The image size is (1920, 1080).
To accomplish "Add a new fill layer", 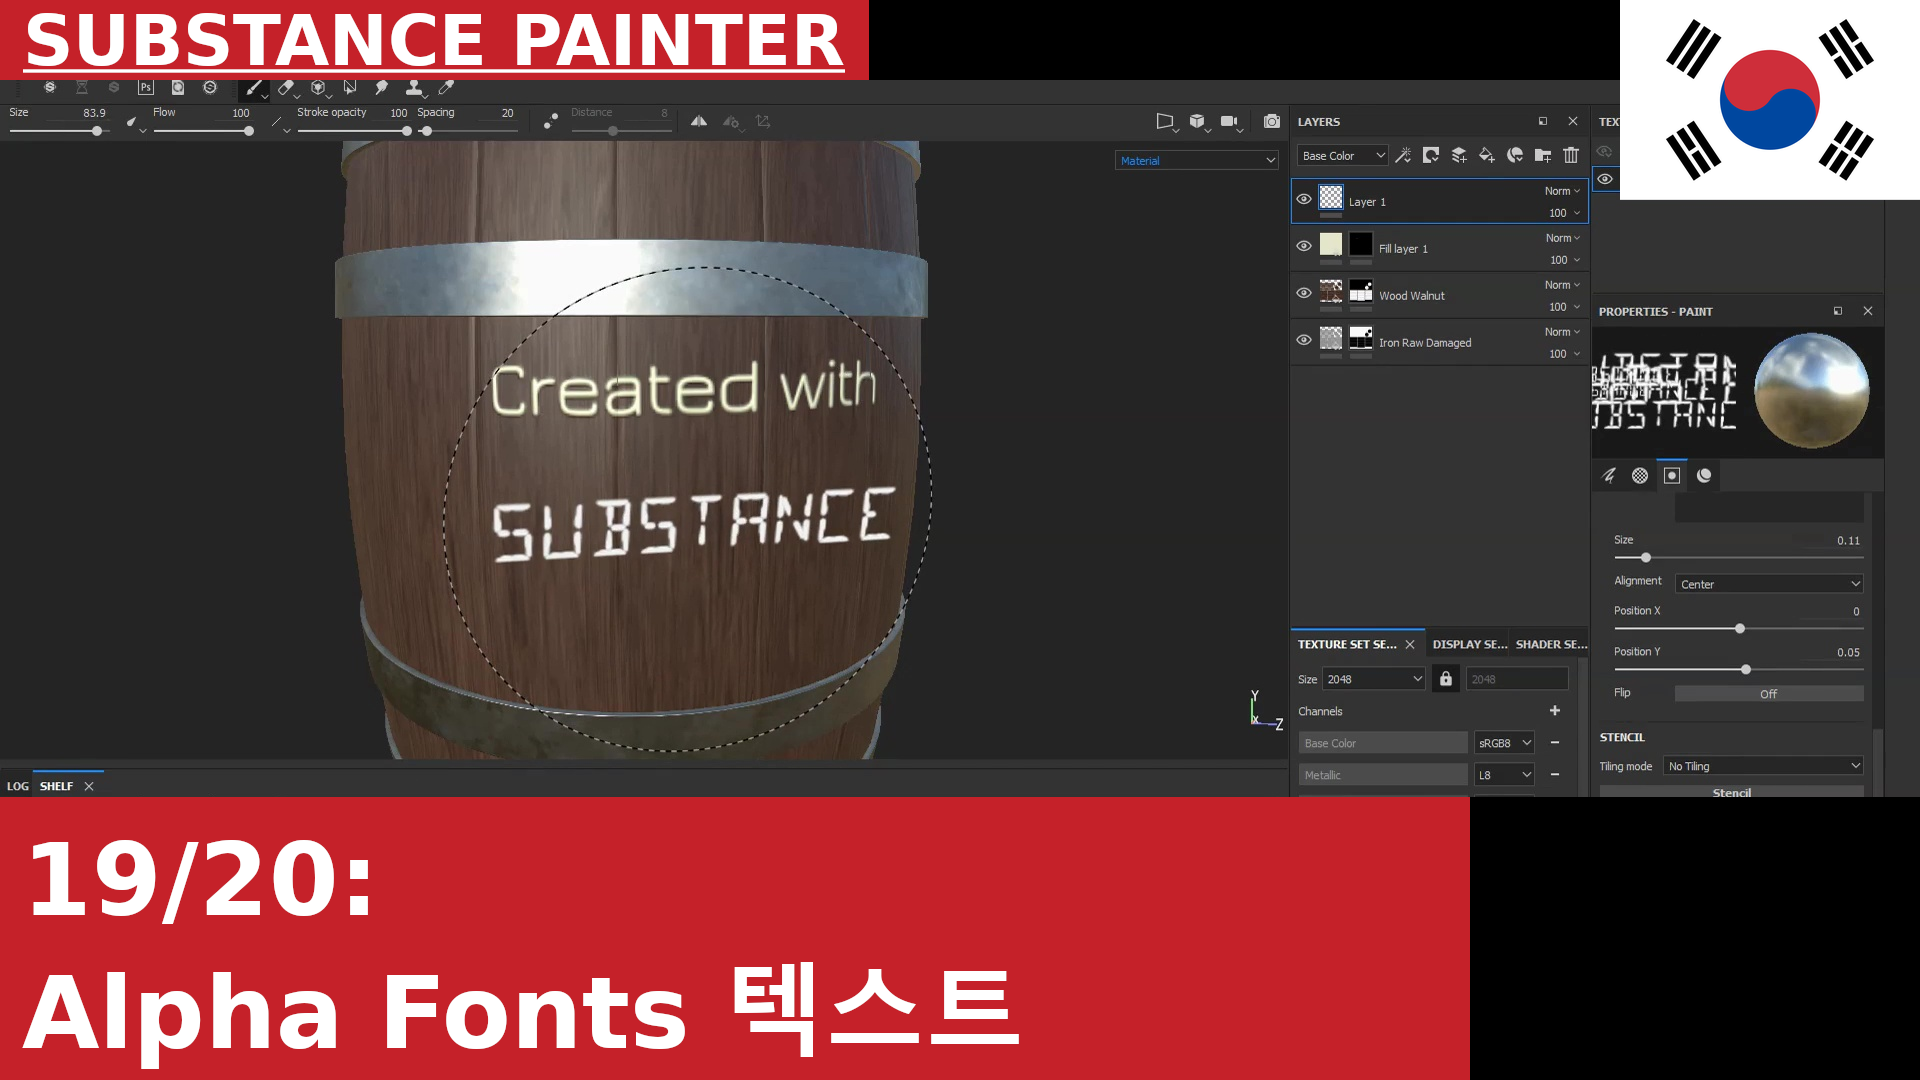I will tap(1487, 155).
